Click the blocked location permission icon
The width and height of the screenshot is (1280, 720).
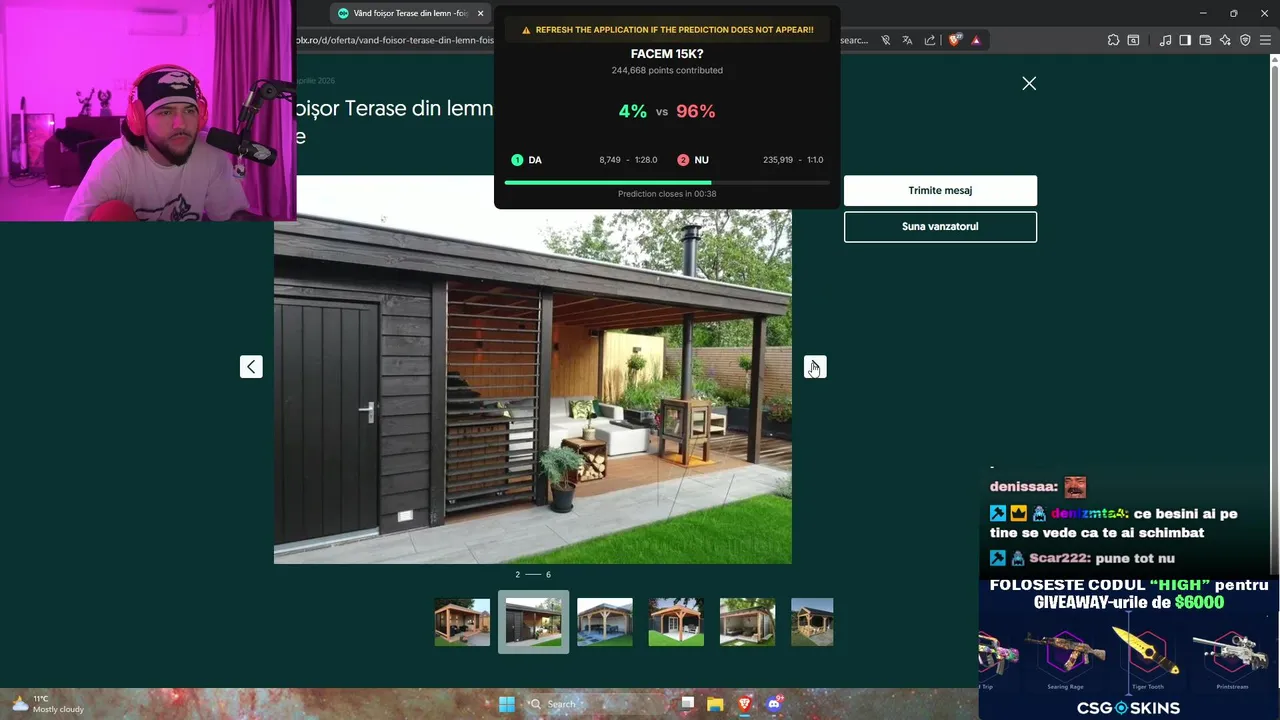(885, 40)
